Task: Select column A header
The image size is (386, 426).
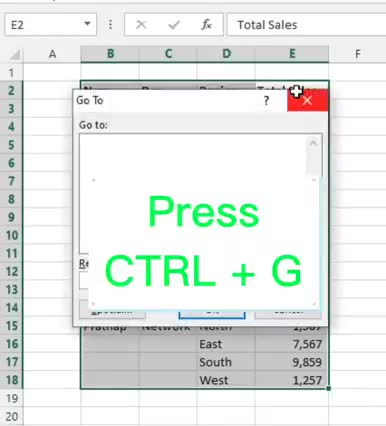Action: coord(52,54)
